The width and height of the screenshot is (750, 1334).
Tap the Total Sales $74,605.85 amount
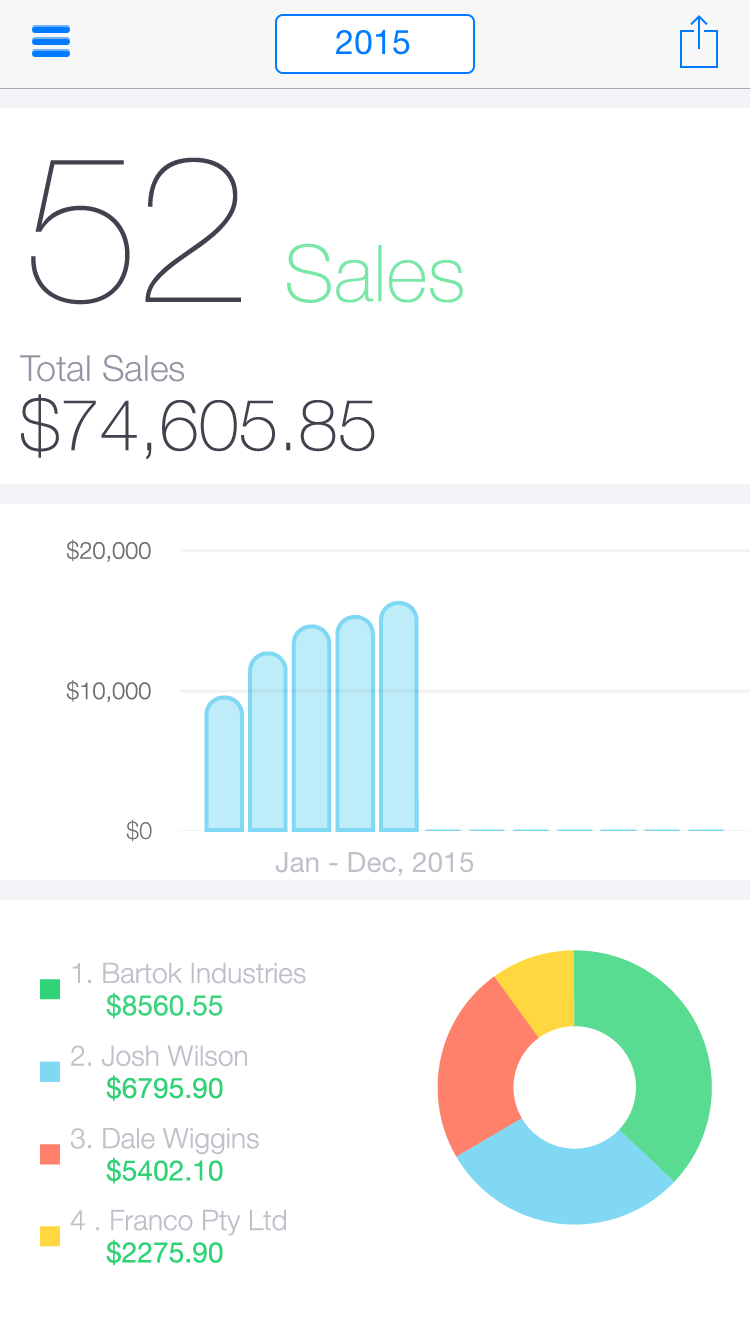click(x=198, y=426)
